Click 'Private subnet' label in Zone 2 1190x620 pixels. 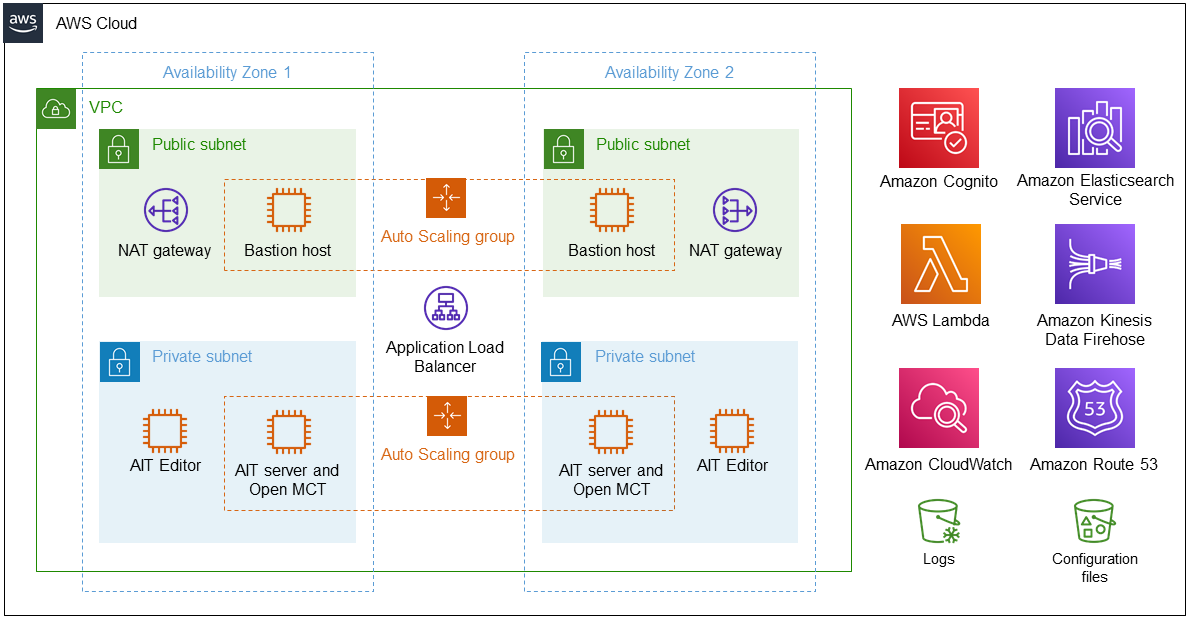coord(645,357)
